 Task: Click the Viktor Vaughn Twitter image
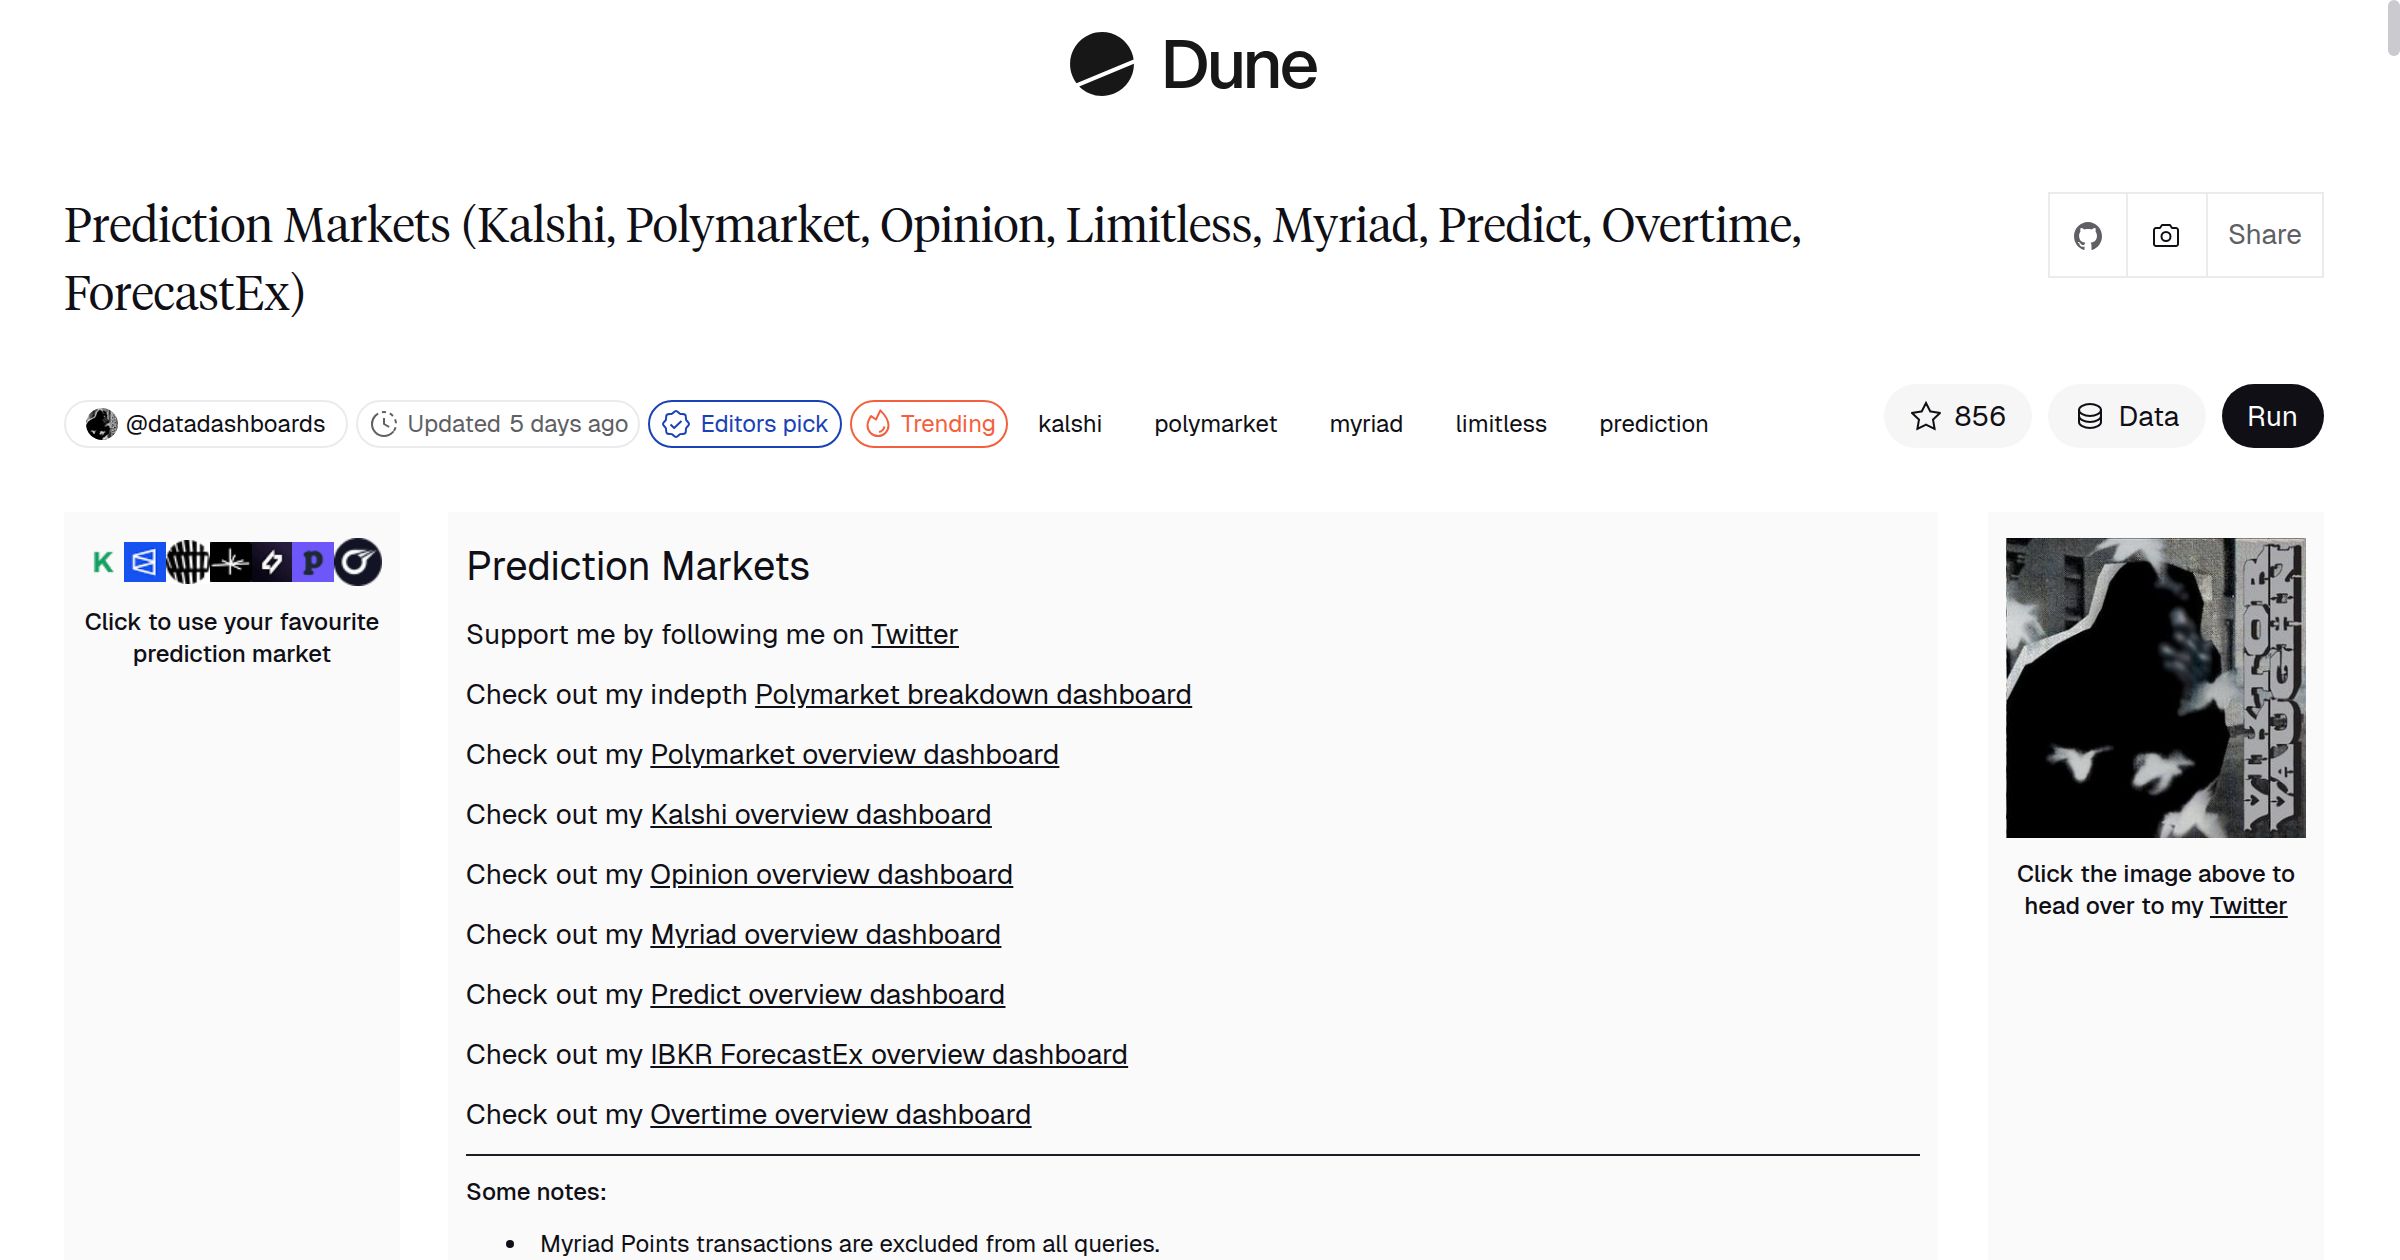(2154, 688)
